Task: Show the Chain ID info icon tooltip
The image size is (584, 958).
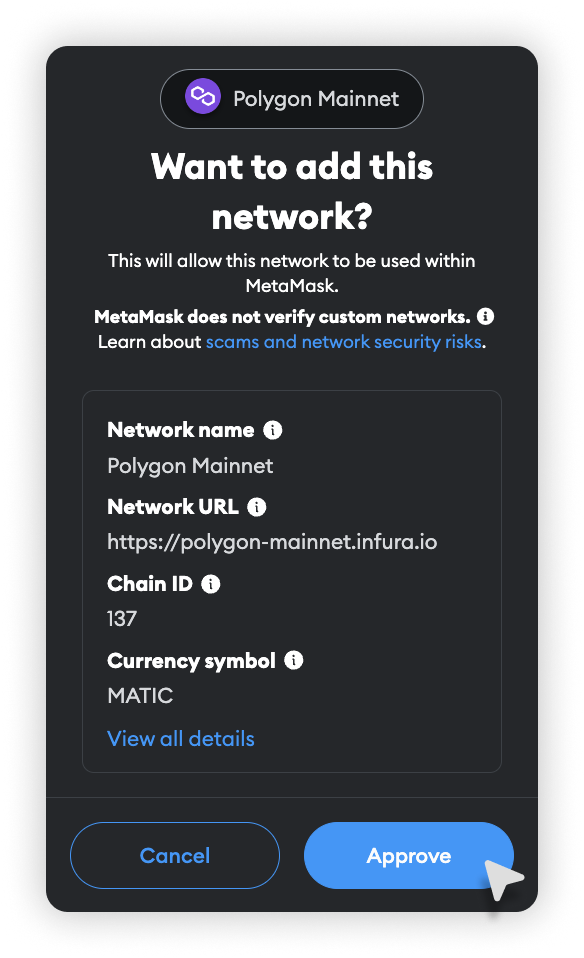Action: [211, 584]
